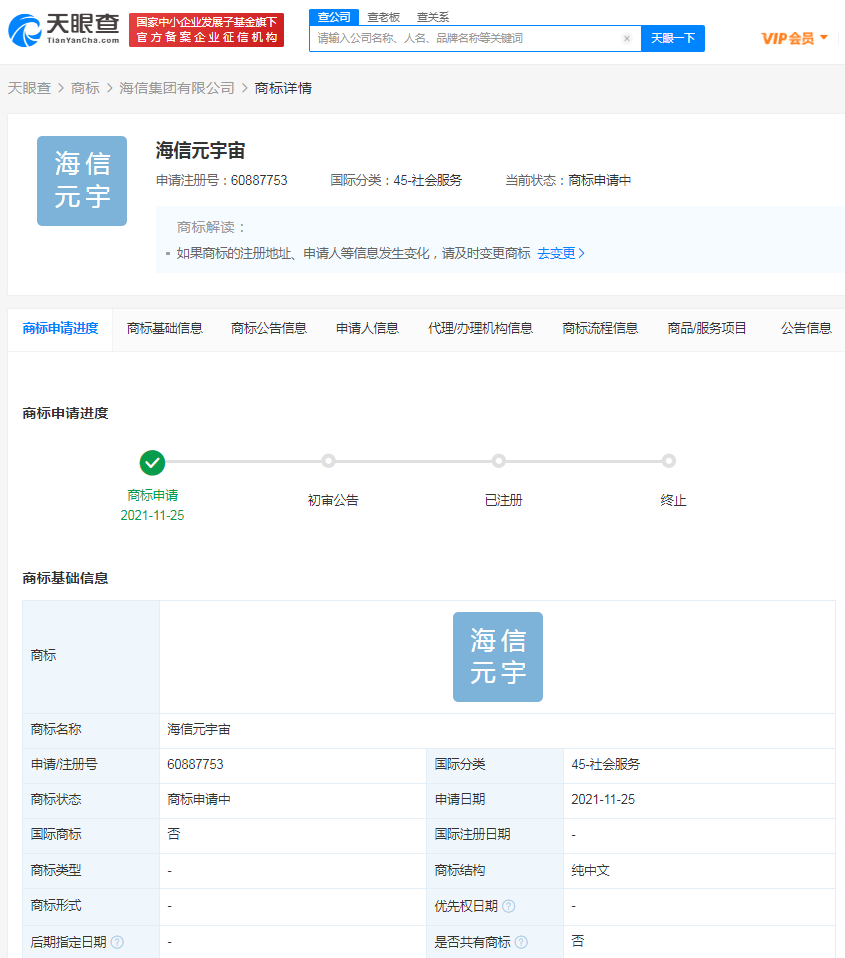This screenshot has height=958, width=845.
Task: Switch to the 商标公告信息 tab
Action: click(x=268, y=327)
